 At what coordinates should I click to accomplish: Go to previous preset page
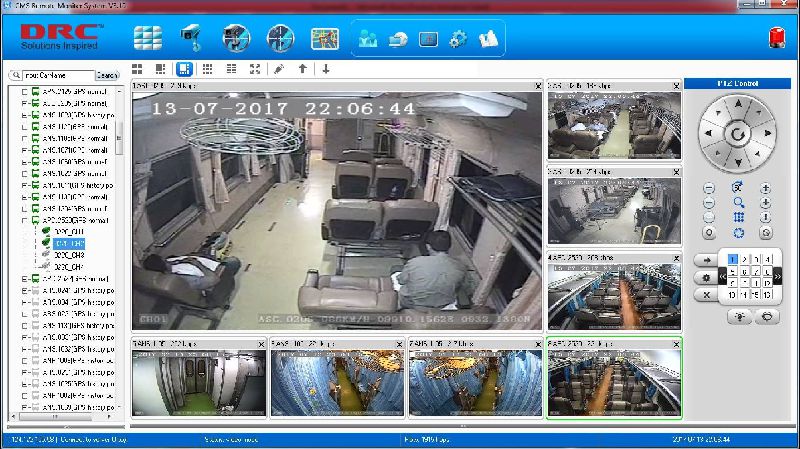coord(722,277)
